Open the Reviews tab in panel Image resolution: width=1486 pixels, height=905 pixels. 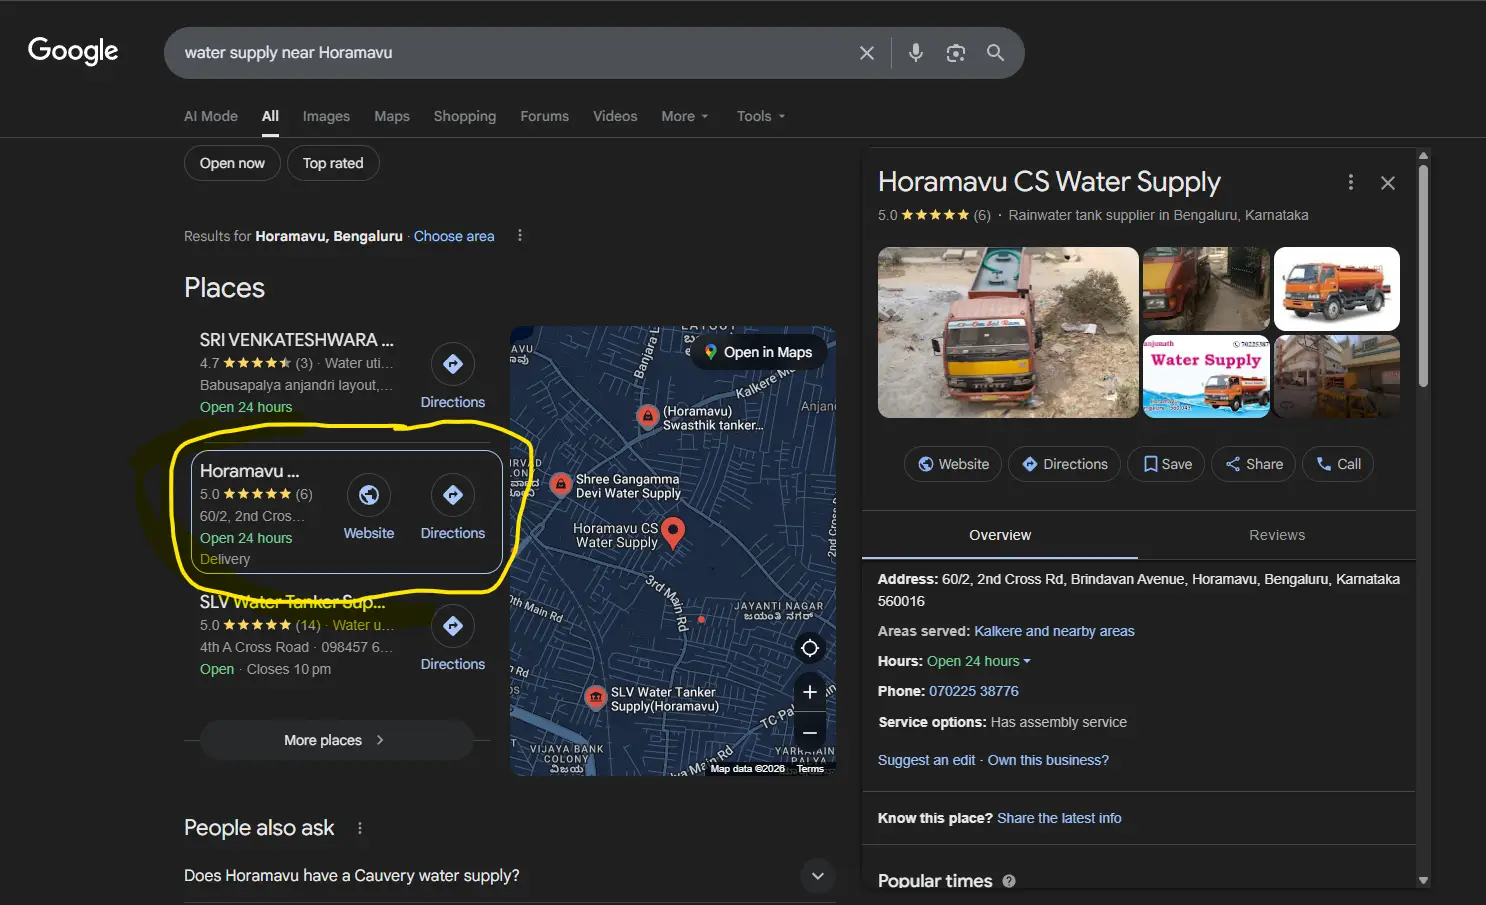[1277, 535]
